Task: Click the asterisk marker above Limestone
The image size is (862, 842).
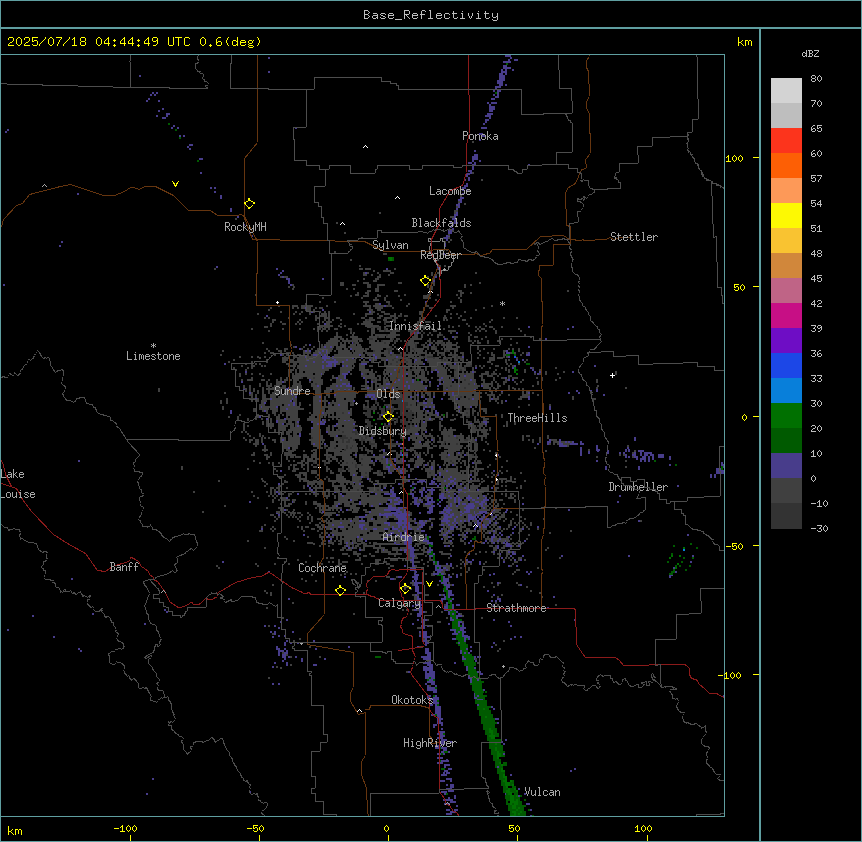Action: click(153, 346)
